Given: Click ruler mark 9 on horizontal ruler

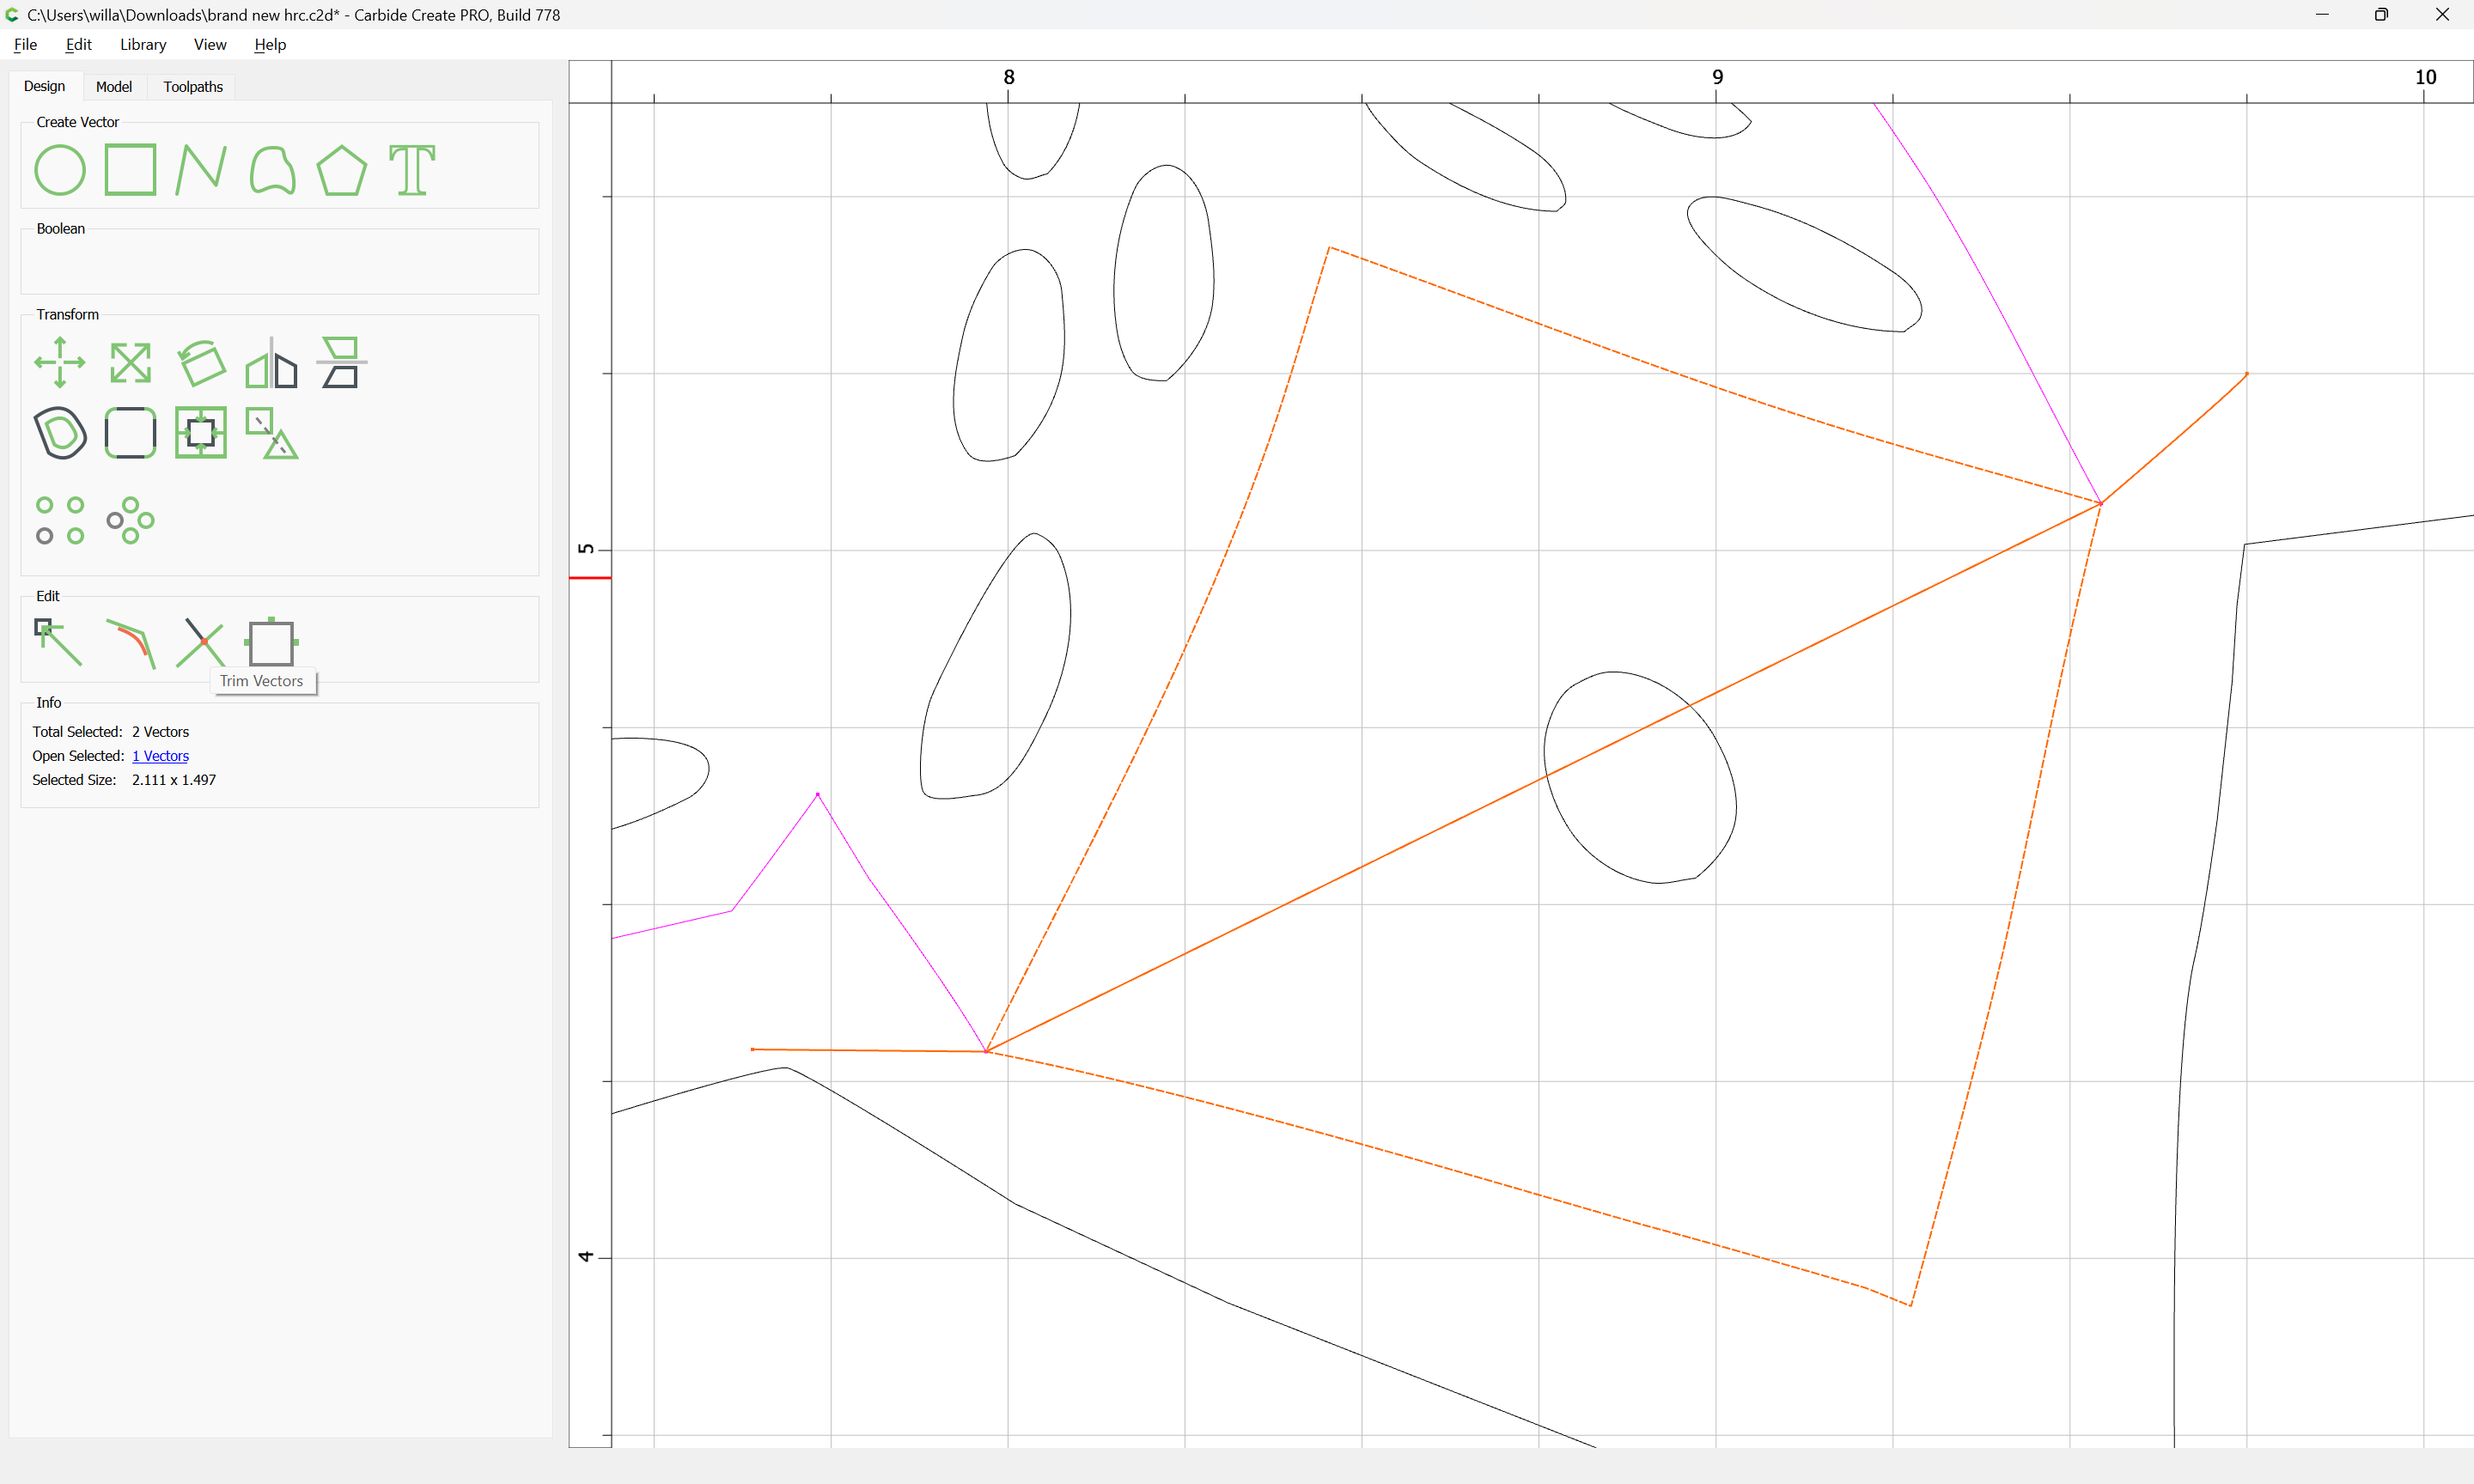Looking at the screenshot, I should pos(1717,77).
